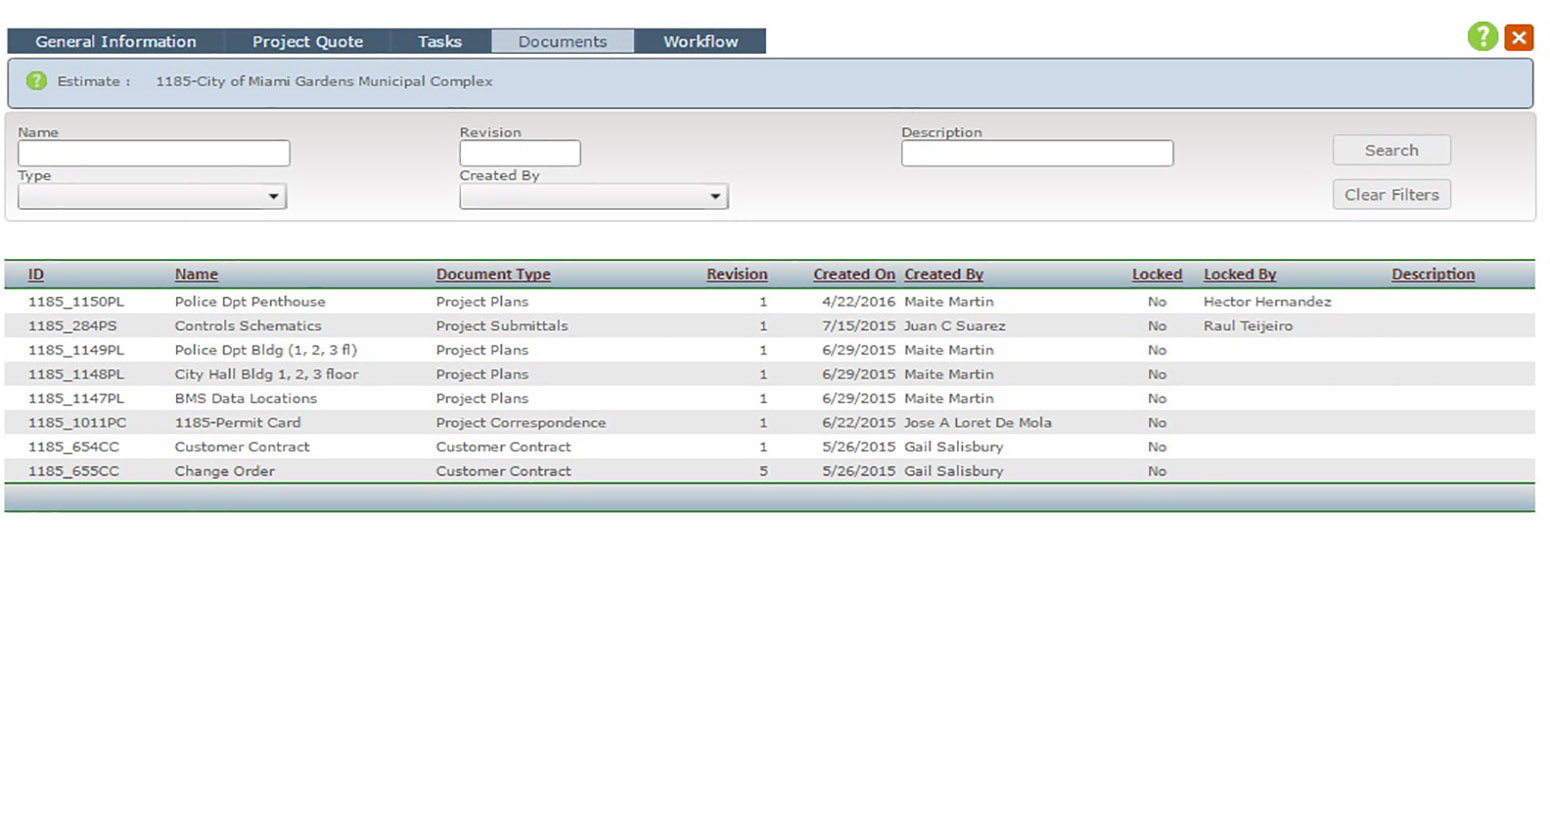
Task: Sort table by Created On column
Action: pos(853,274)
